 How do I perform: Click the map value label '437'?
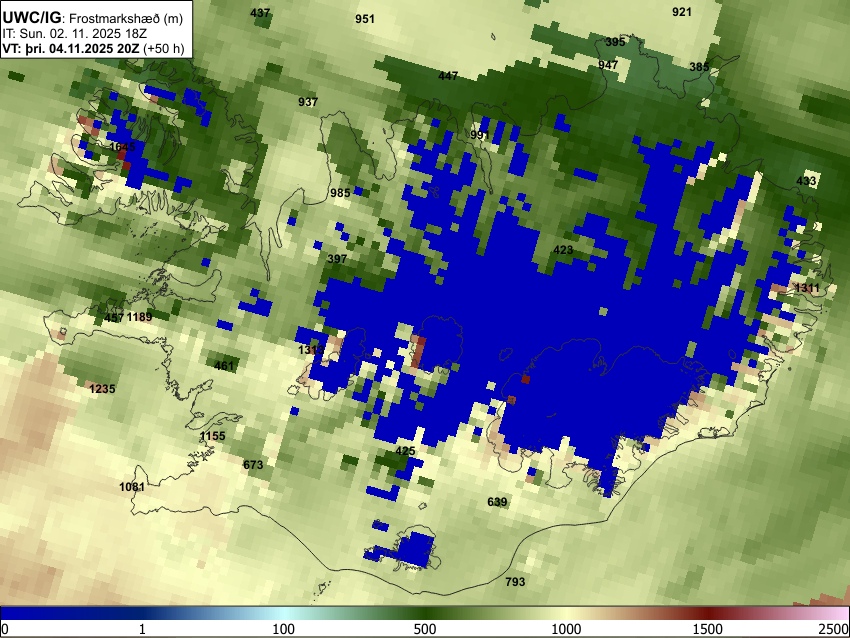(x=260, y=12)
